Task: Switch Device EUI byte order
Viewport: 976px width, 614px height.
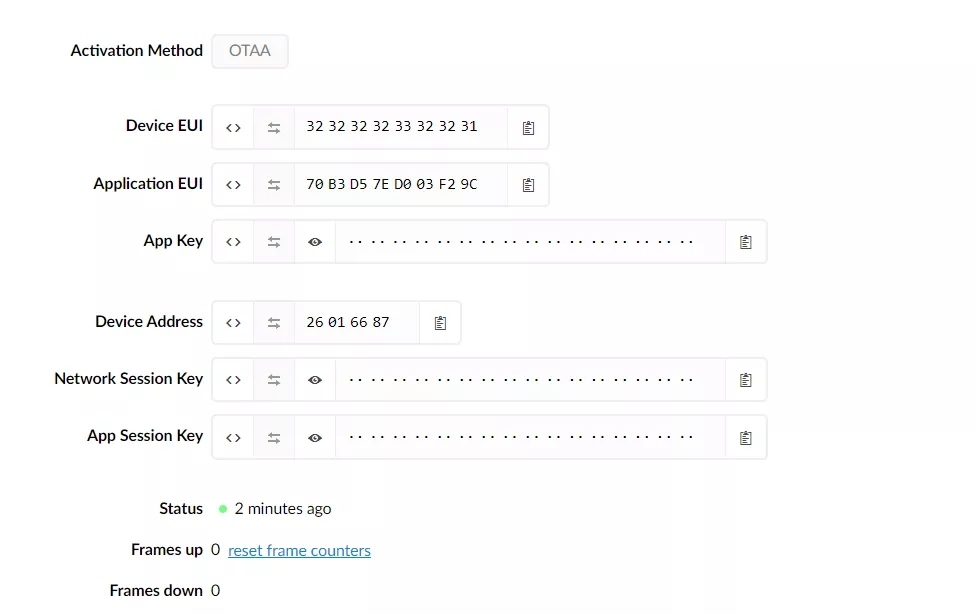Action: pyautogui.click(x=274, y=127)
